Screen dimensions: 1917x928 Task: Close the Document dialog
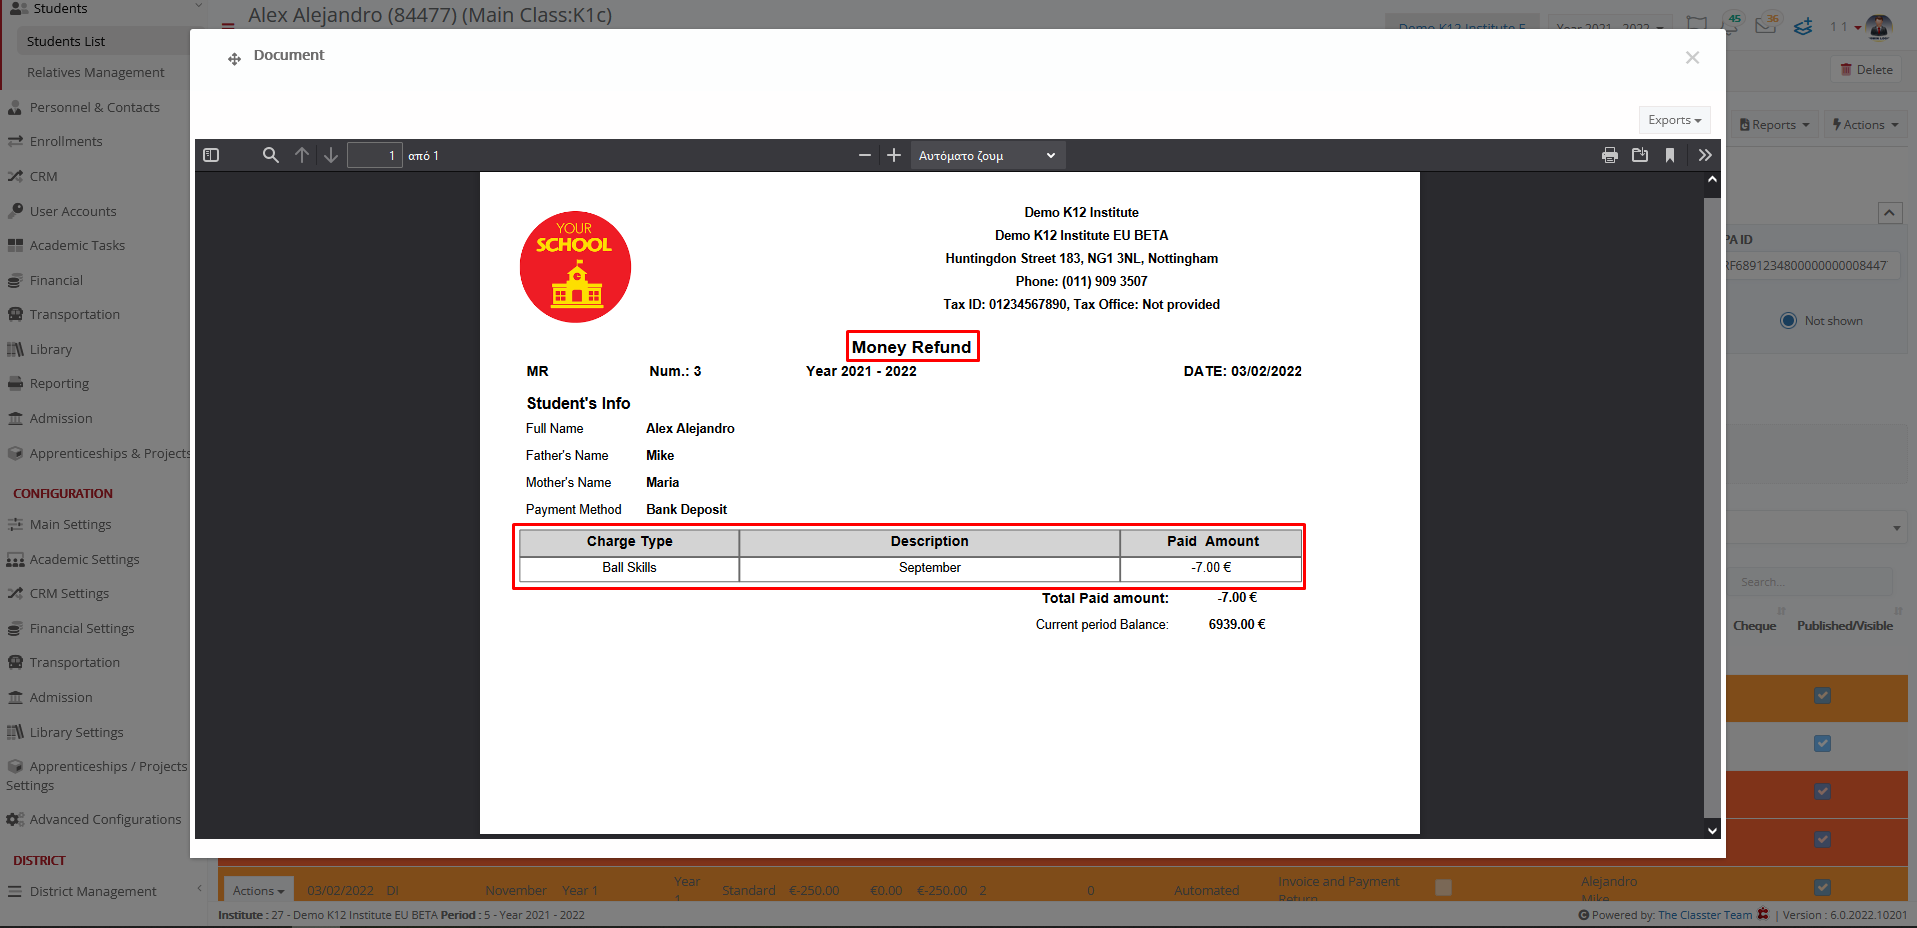(1692, 58)
